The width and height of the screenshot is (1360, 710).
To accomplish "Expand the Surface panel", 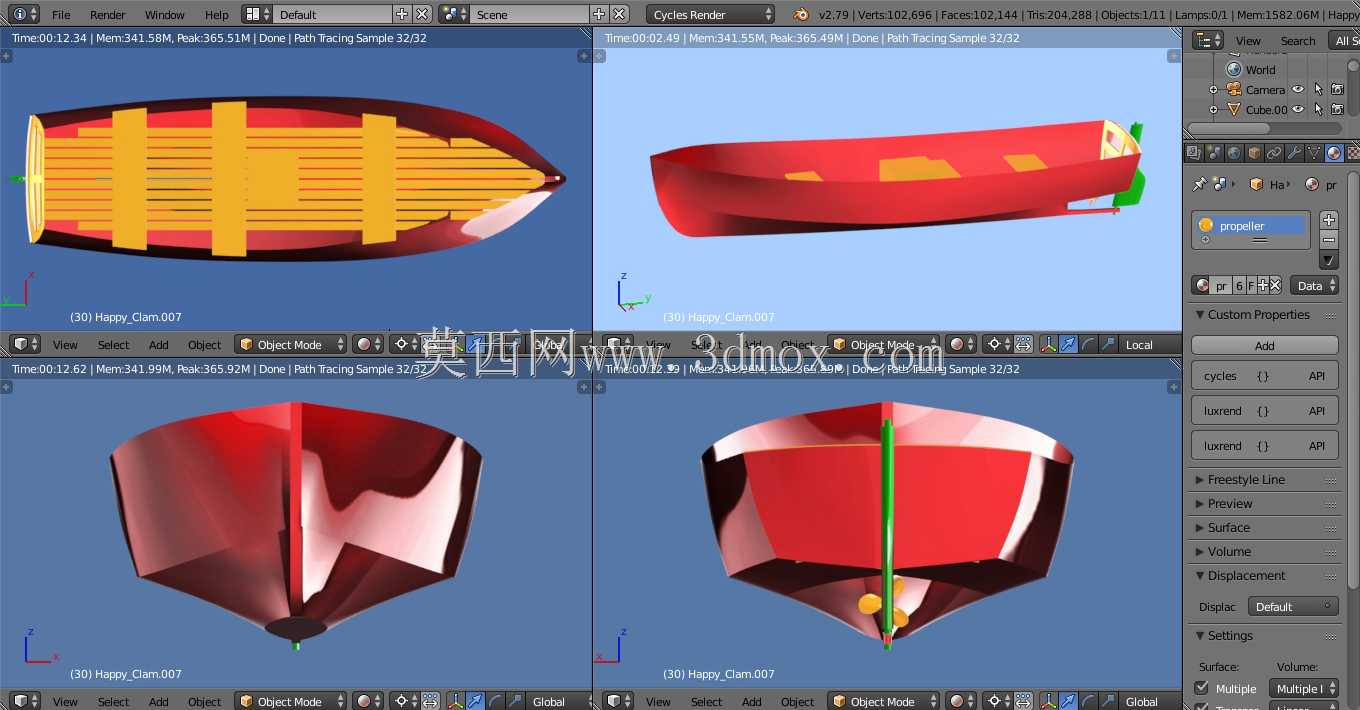I will (x=1229, y=528).
